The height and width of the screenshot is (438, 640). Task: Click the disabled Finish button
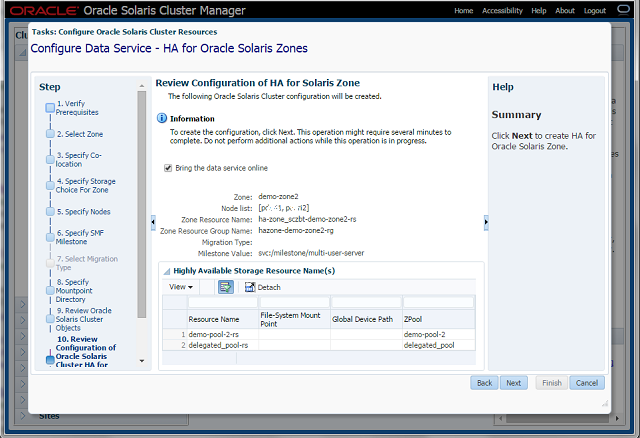coord(552,383)
